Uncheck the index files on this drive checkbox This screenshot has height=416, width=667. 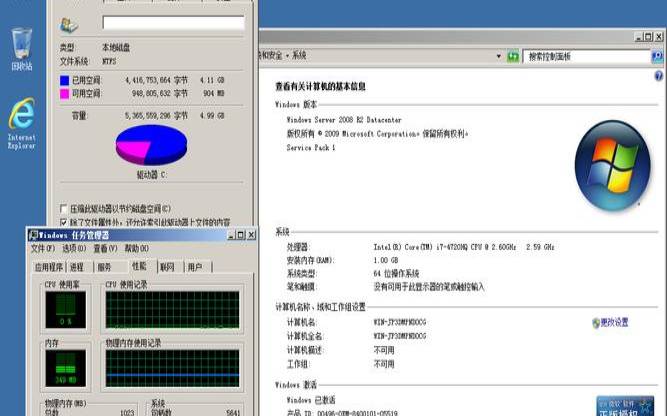63,222
